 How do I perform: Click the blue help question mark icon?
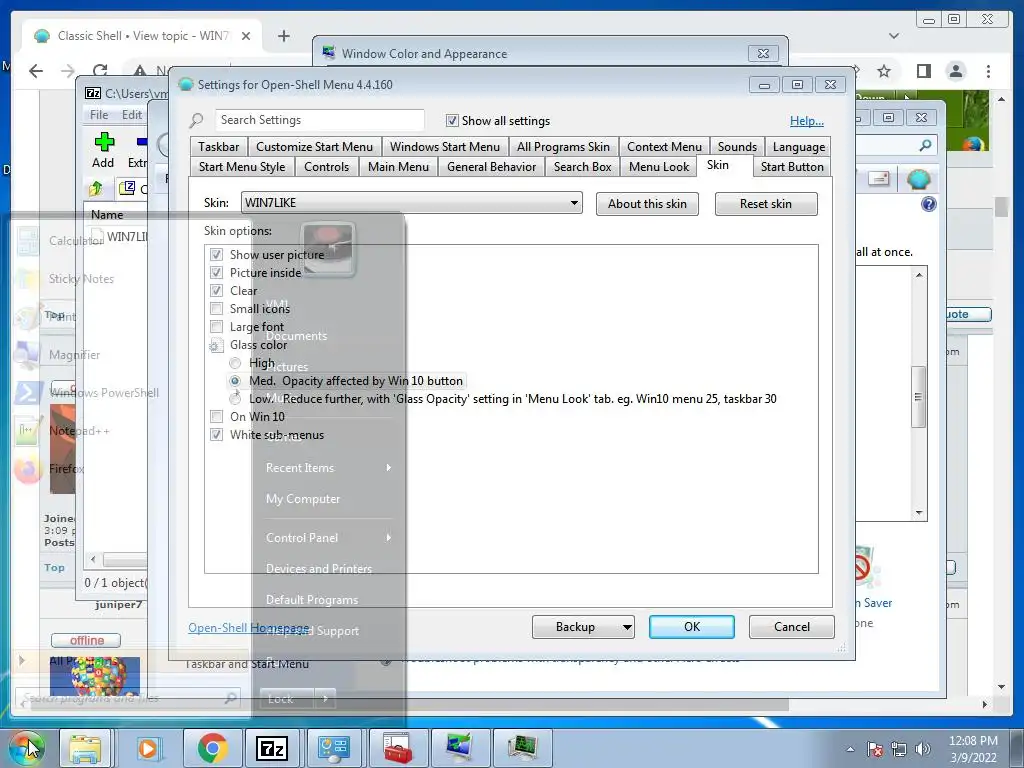click(x=929, y=204)
